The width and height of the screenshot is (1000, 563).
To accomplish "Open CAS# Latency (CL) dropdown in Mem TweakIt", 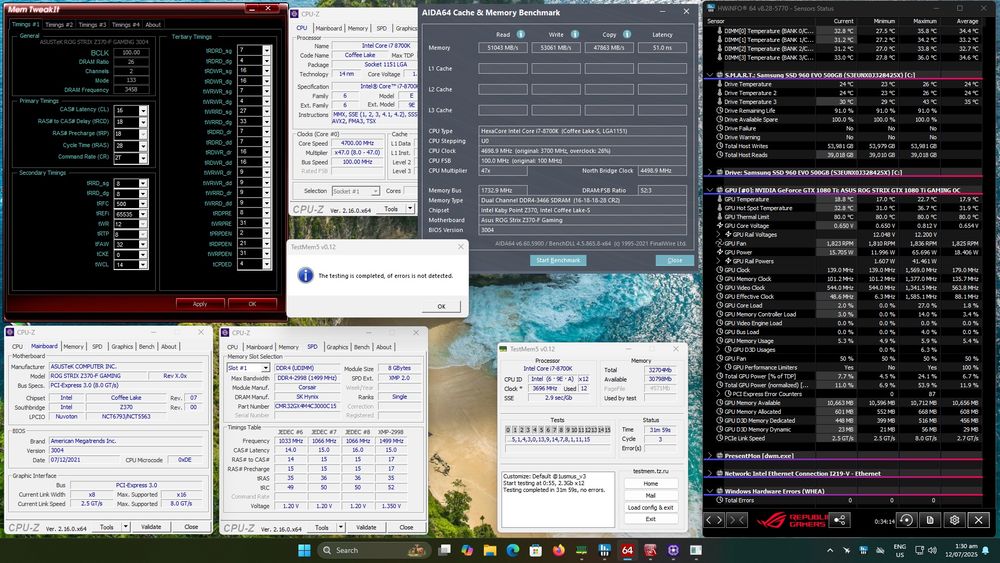I will [143, 110].
